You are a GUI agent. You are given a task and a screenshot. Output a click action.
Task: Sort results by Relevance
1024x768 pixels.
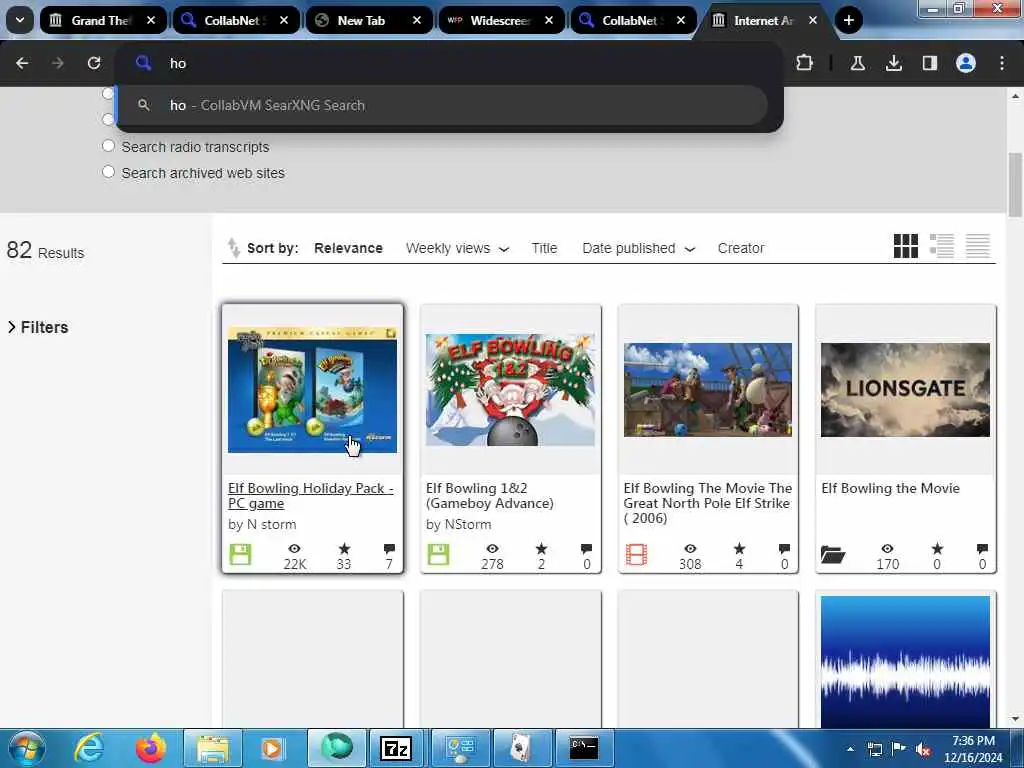[x=348, y=248]
